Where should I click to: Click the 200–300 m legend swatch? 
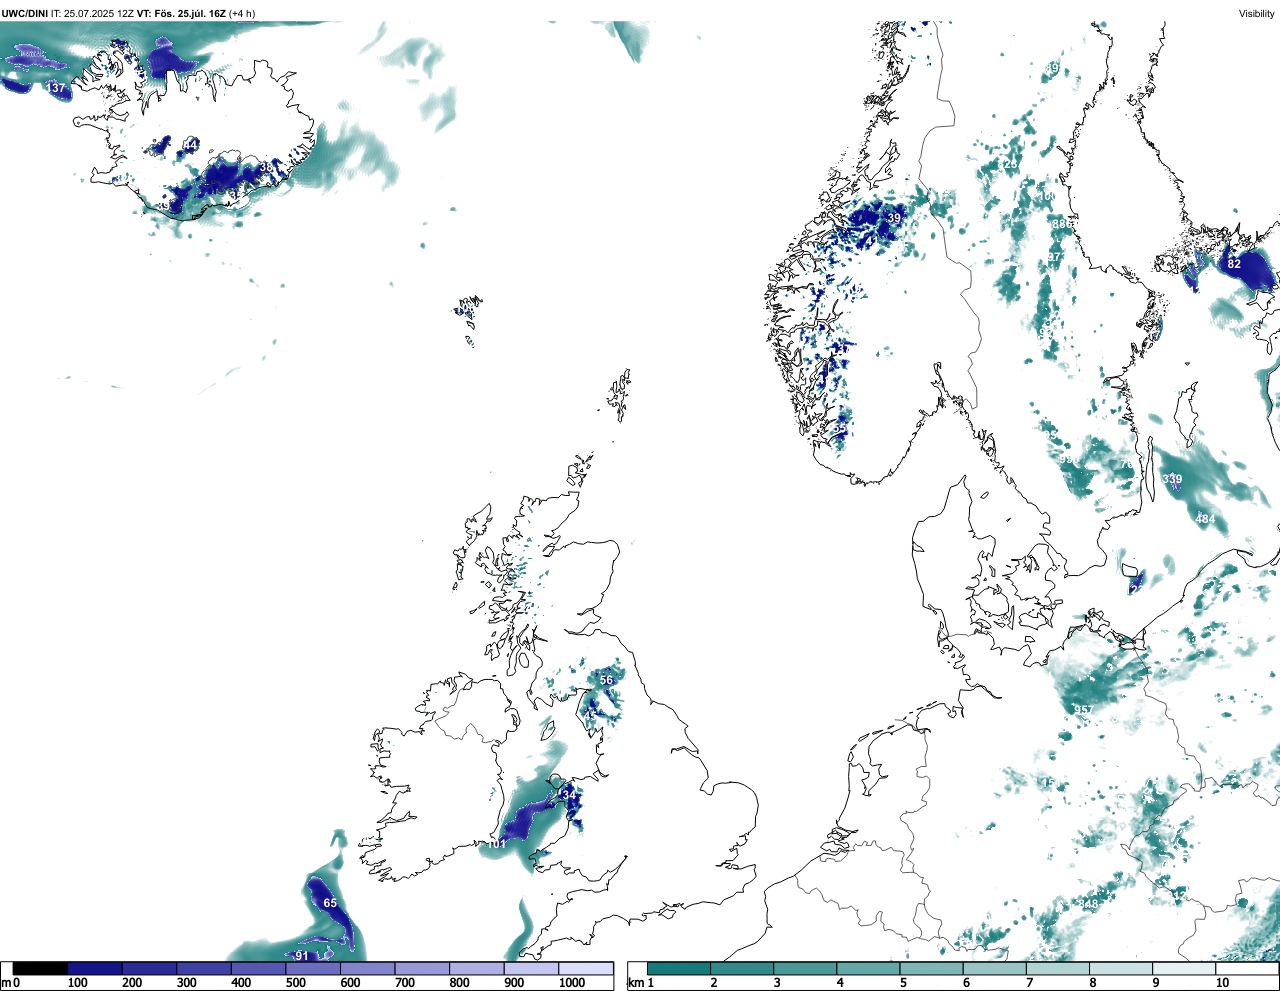[150, 968]
